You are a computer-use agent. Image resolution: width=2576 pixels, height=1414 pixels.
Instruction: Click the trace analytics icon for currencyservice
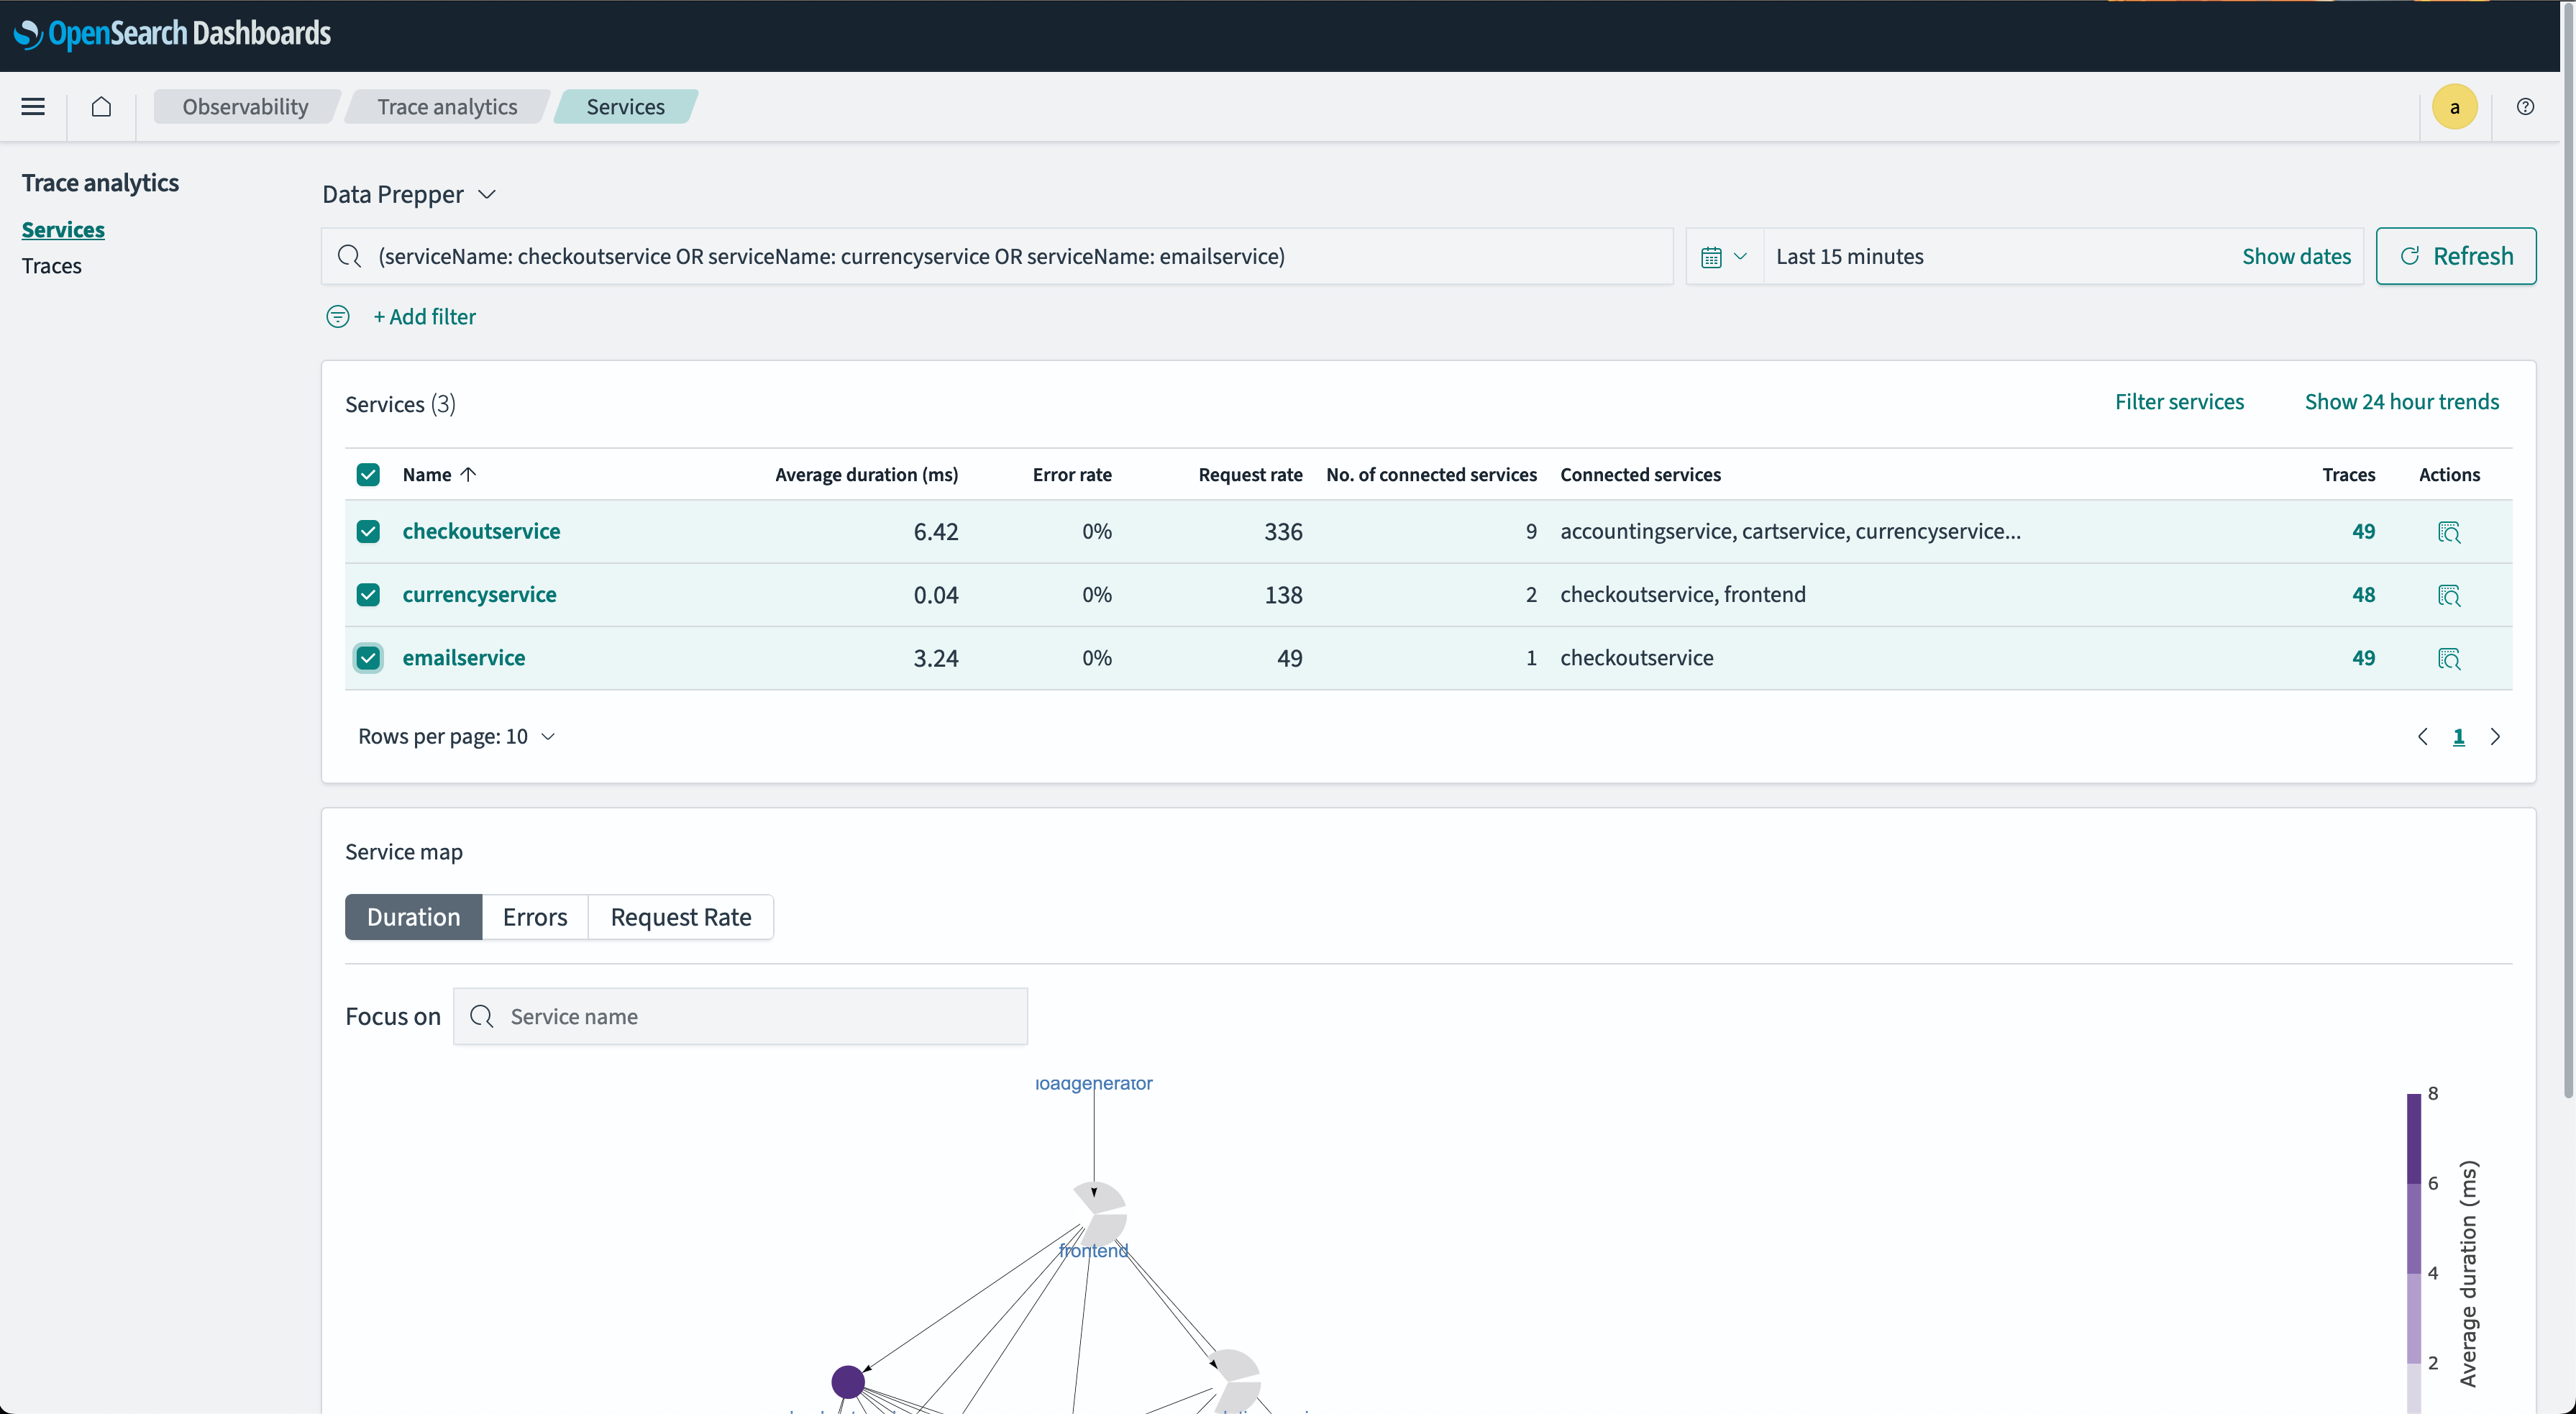[x=2449, y=596]
